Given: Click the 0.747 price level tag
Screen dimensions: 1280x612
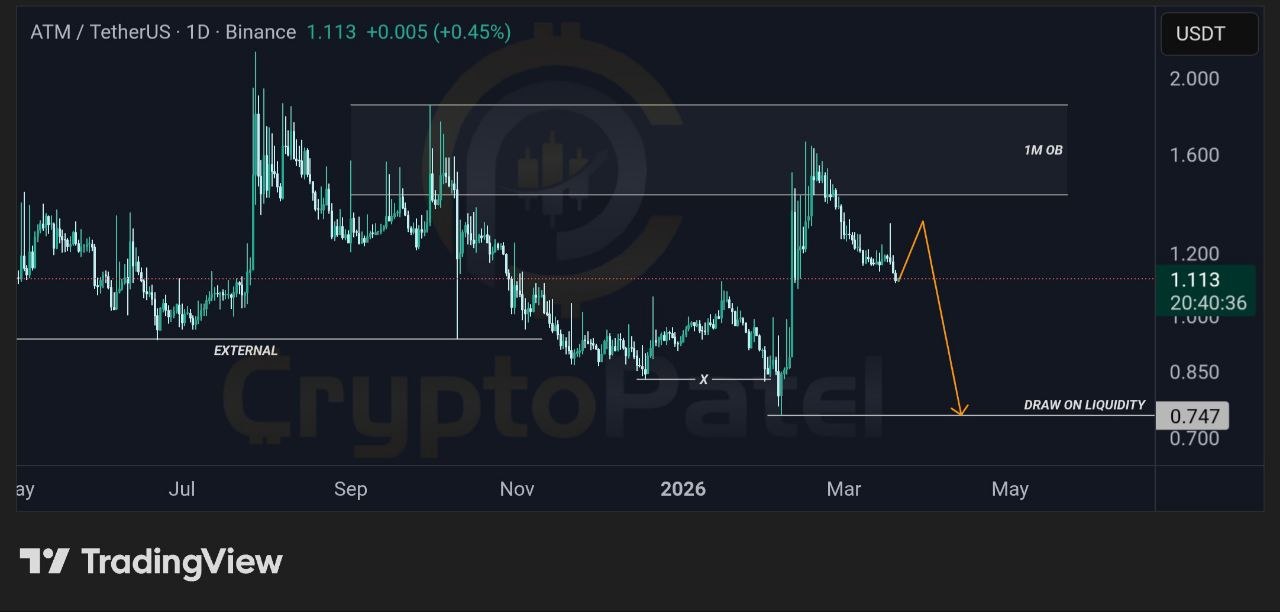Looking at the screenshot, I should 1192,415.
